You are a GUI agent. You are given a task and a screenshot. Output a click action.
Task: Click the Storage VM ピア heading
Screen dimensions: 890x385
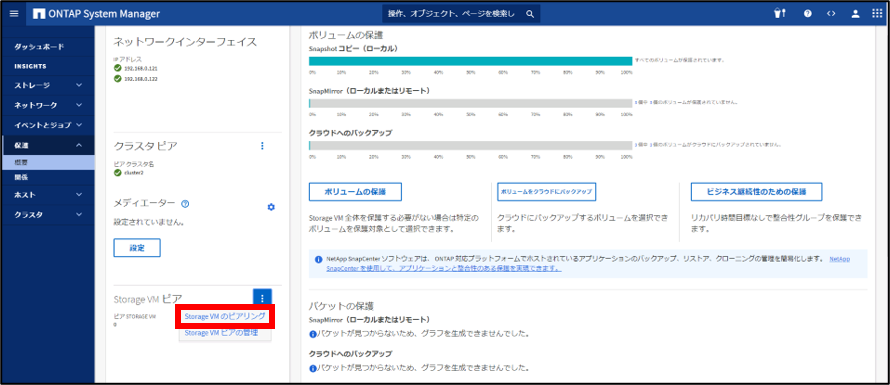tap(148, 298)
